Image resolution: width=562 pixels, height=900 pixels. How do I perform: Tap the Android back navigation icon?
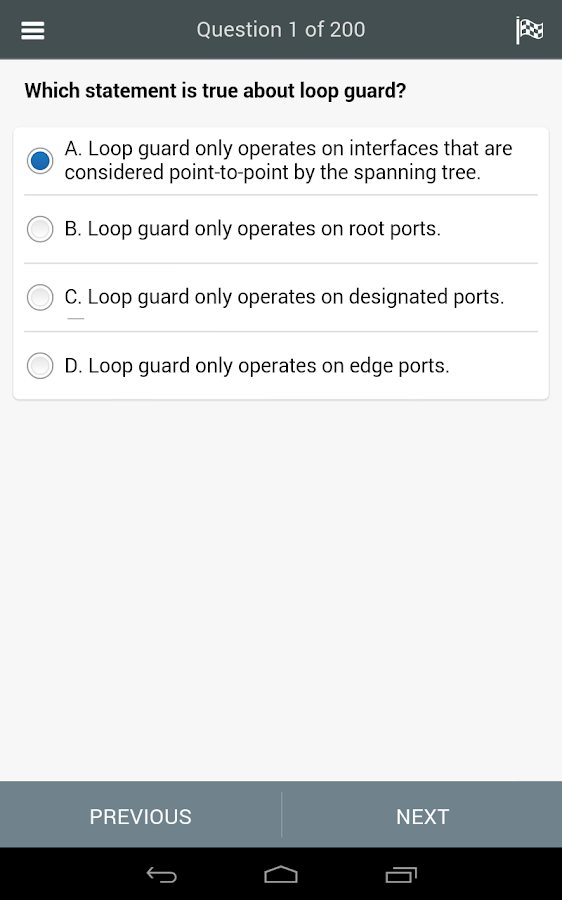coord(161,874)
